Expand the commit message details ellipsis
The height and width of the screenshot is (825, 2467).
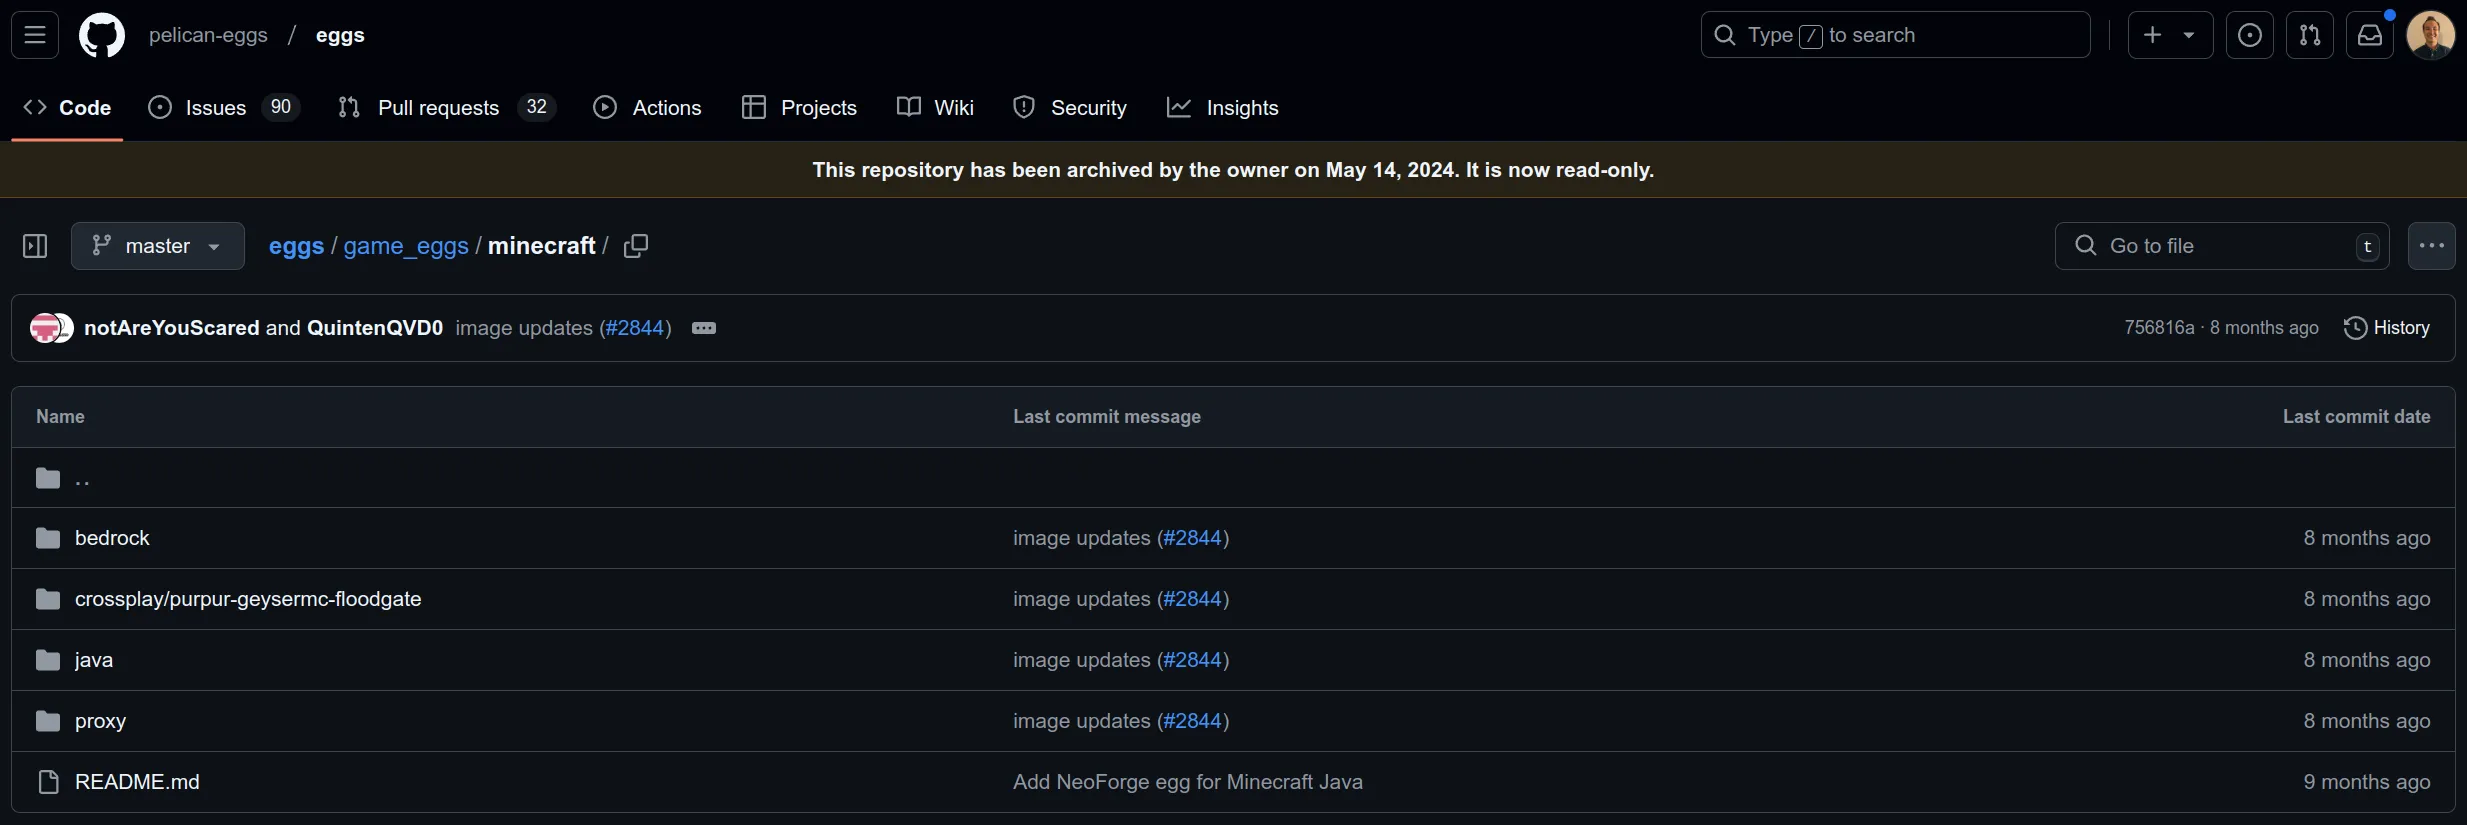pyautogui.click(x=704, y=328)
